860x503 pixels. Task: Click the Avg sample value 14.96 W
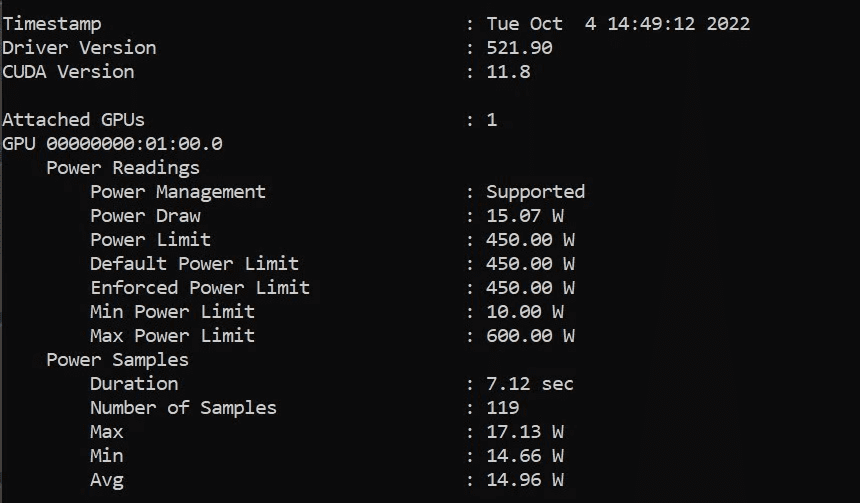[525, 480]
